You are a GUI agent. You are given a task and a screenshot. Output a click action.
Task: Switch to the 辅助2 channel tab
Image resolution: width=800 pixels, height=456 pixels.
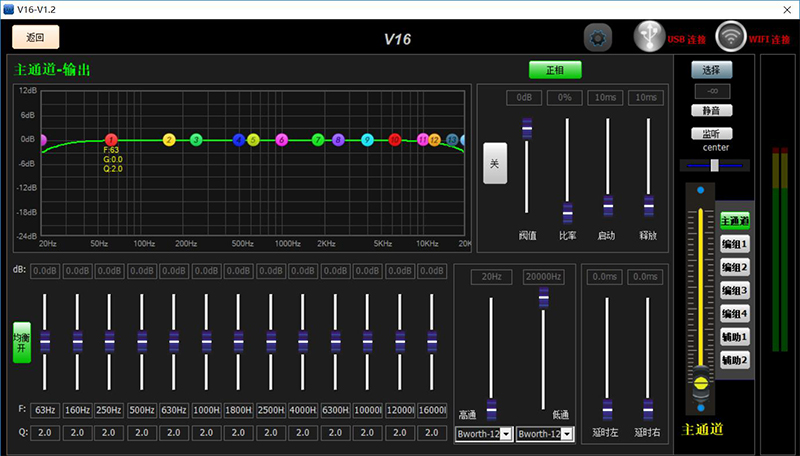pos(735,360)
